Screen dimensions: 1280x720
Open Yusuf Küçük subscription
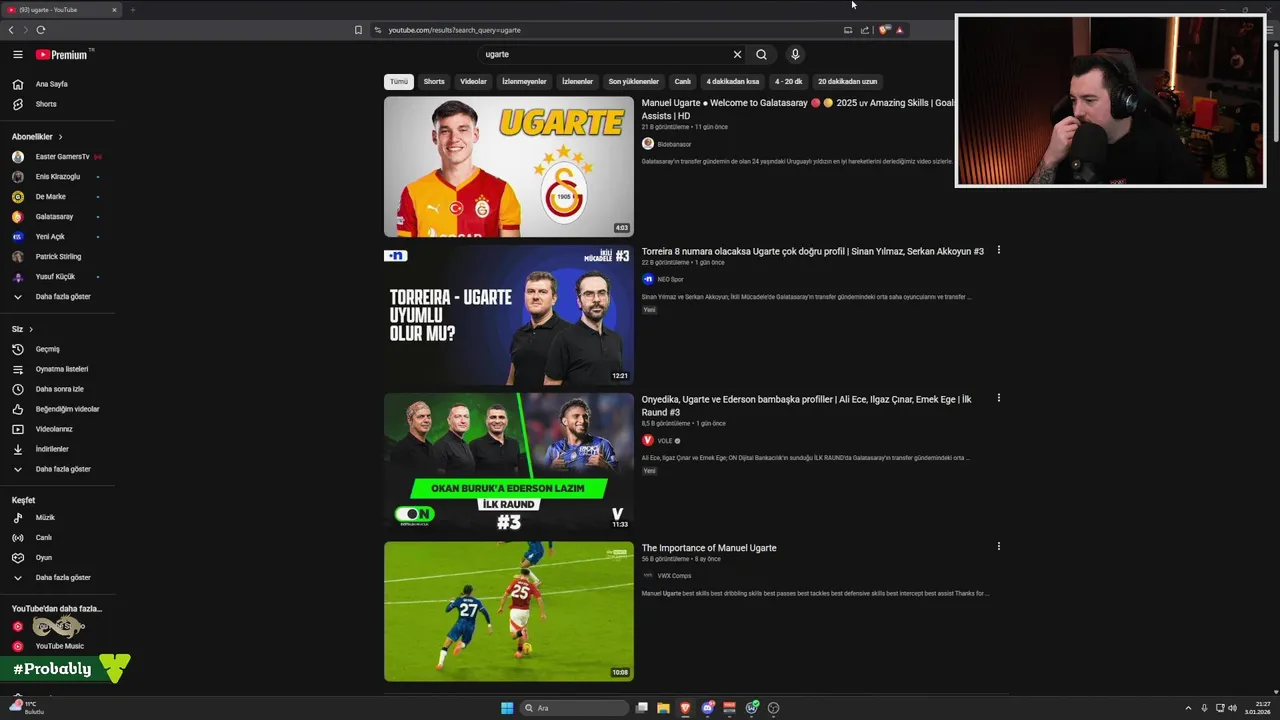[x=57, y=277]
